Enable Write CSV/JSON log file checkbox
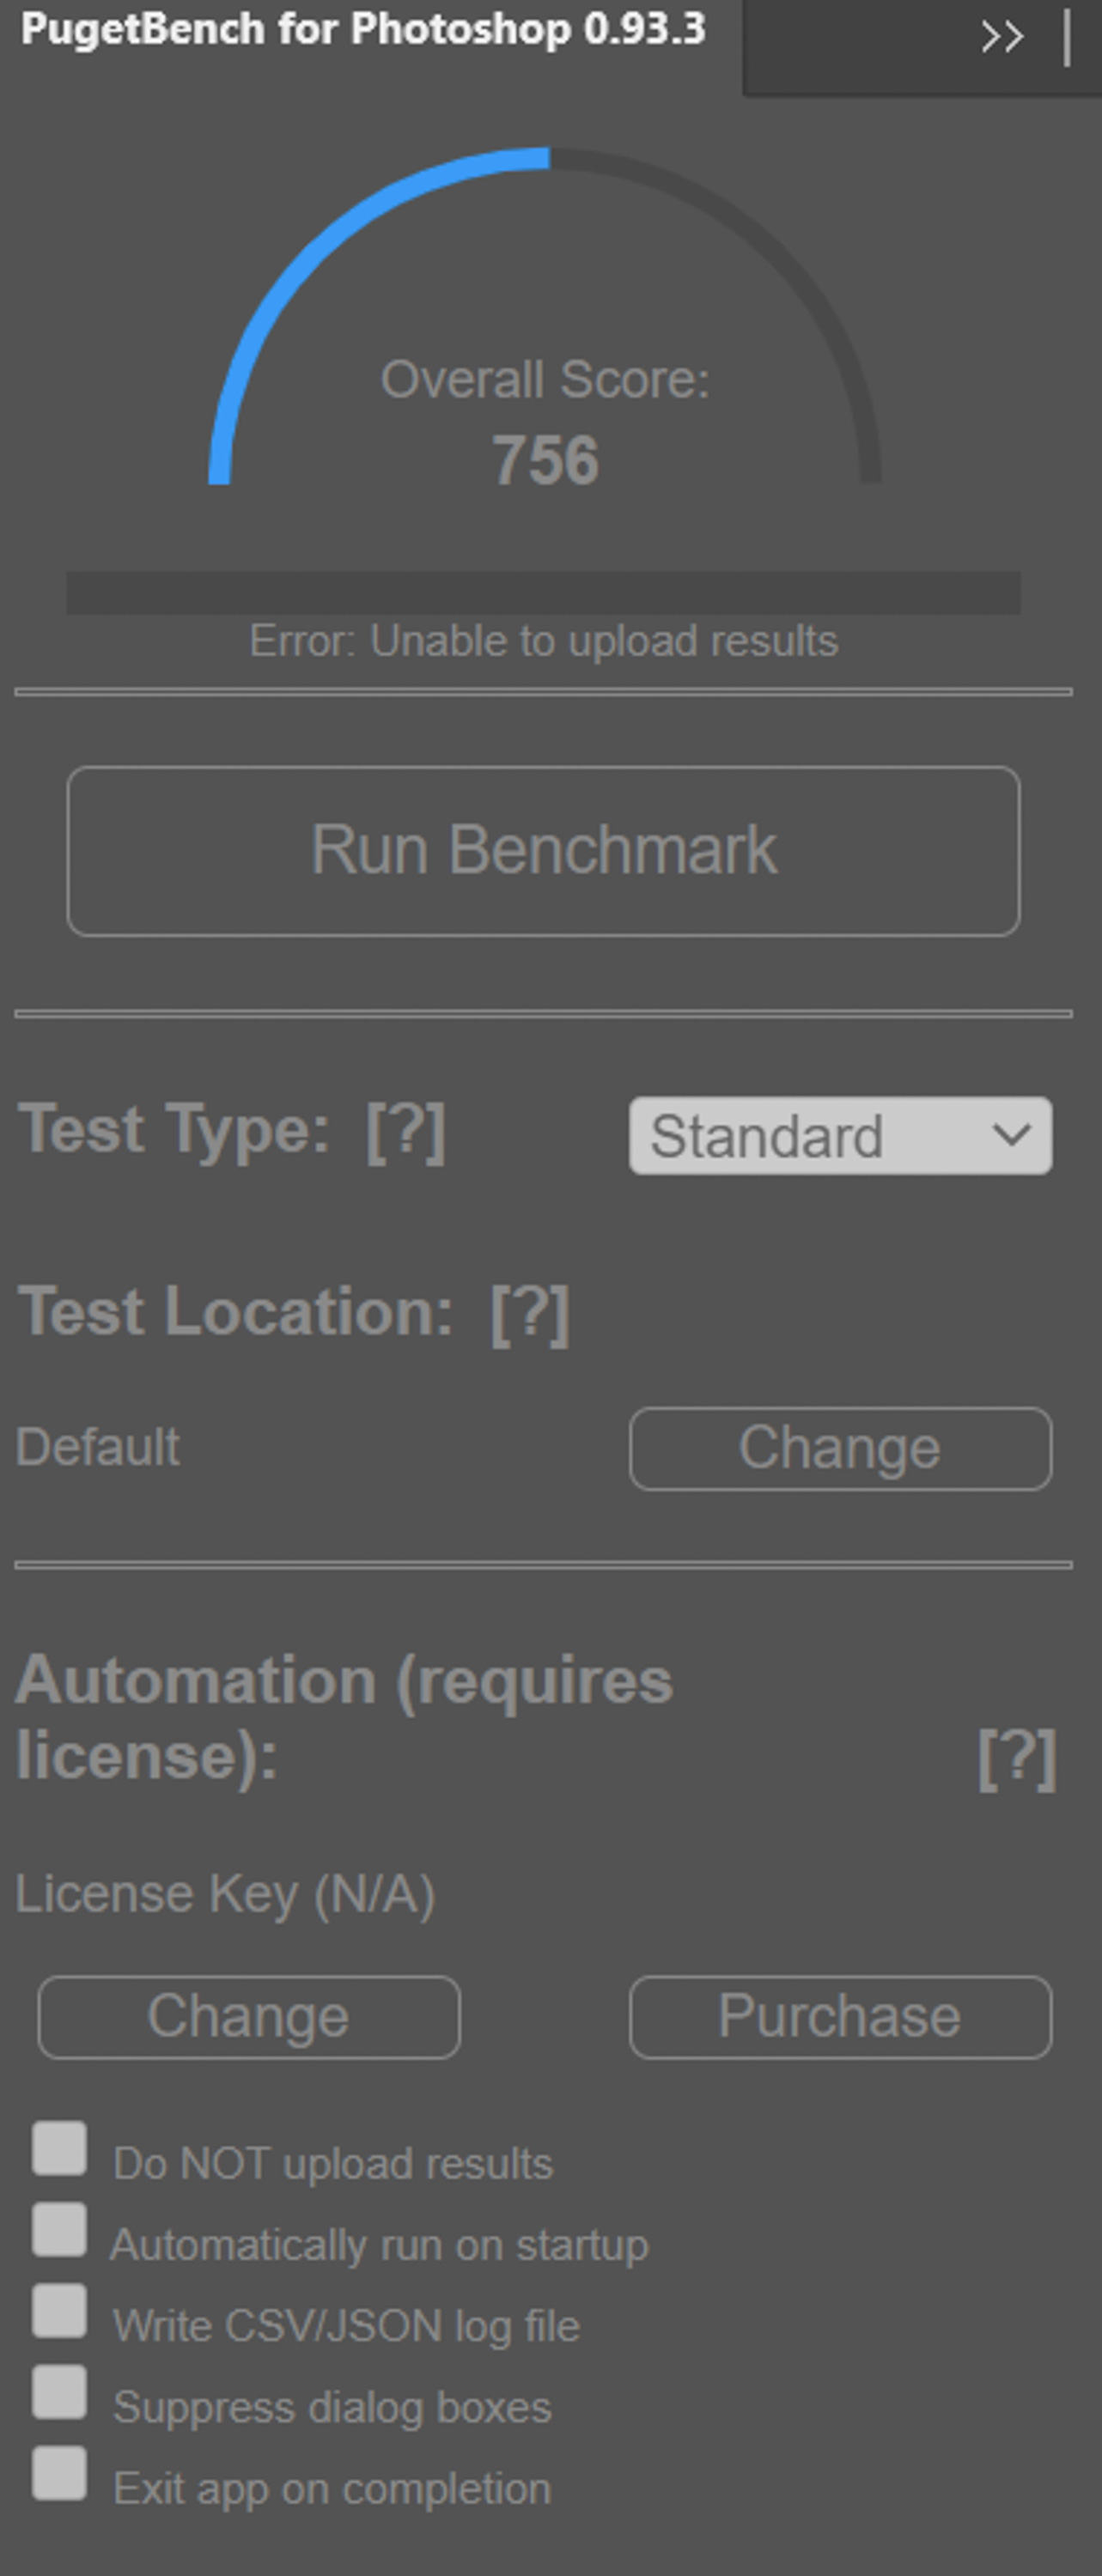Viewport: 1102px width, 2576px height. coord(59,2311)
